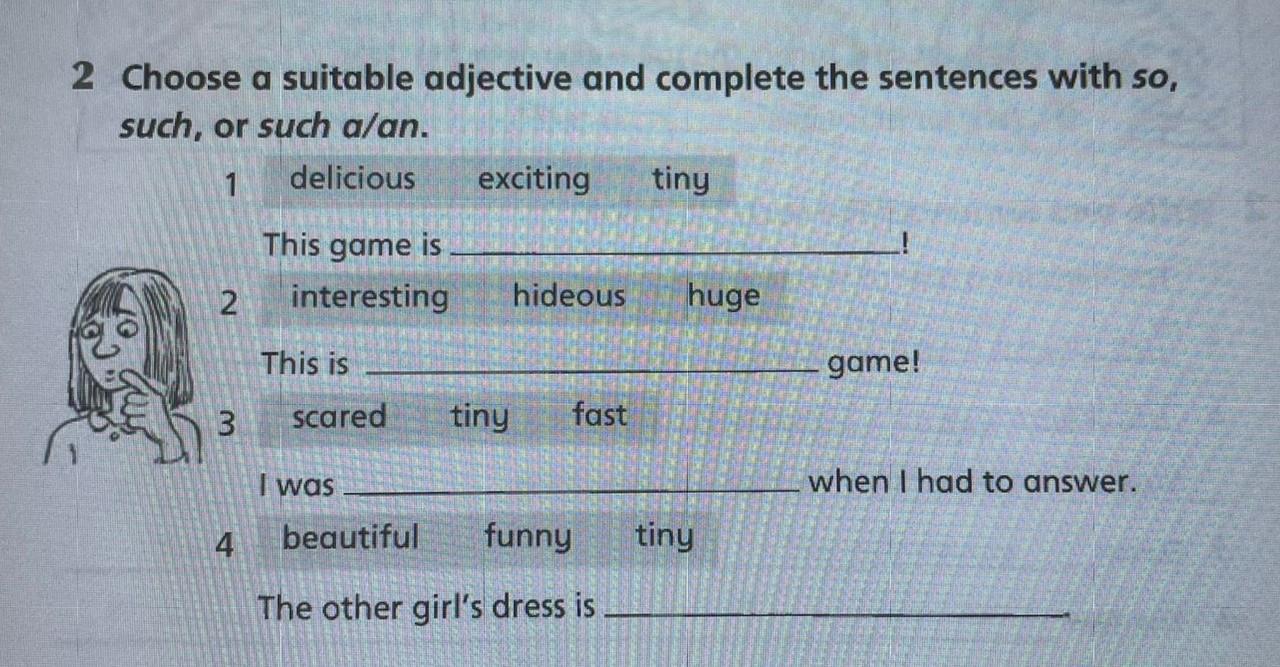The image size is (1280, 667).
Task: Click the text 'when I had to answer.'
Action: point(973,482)
